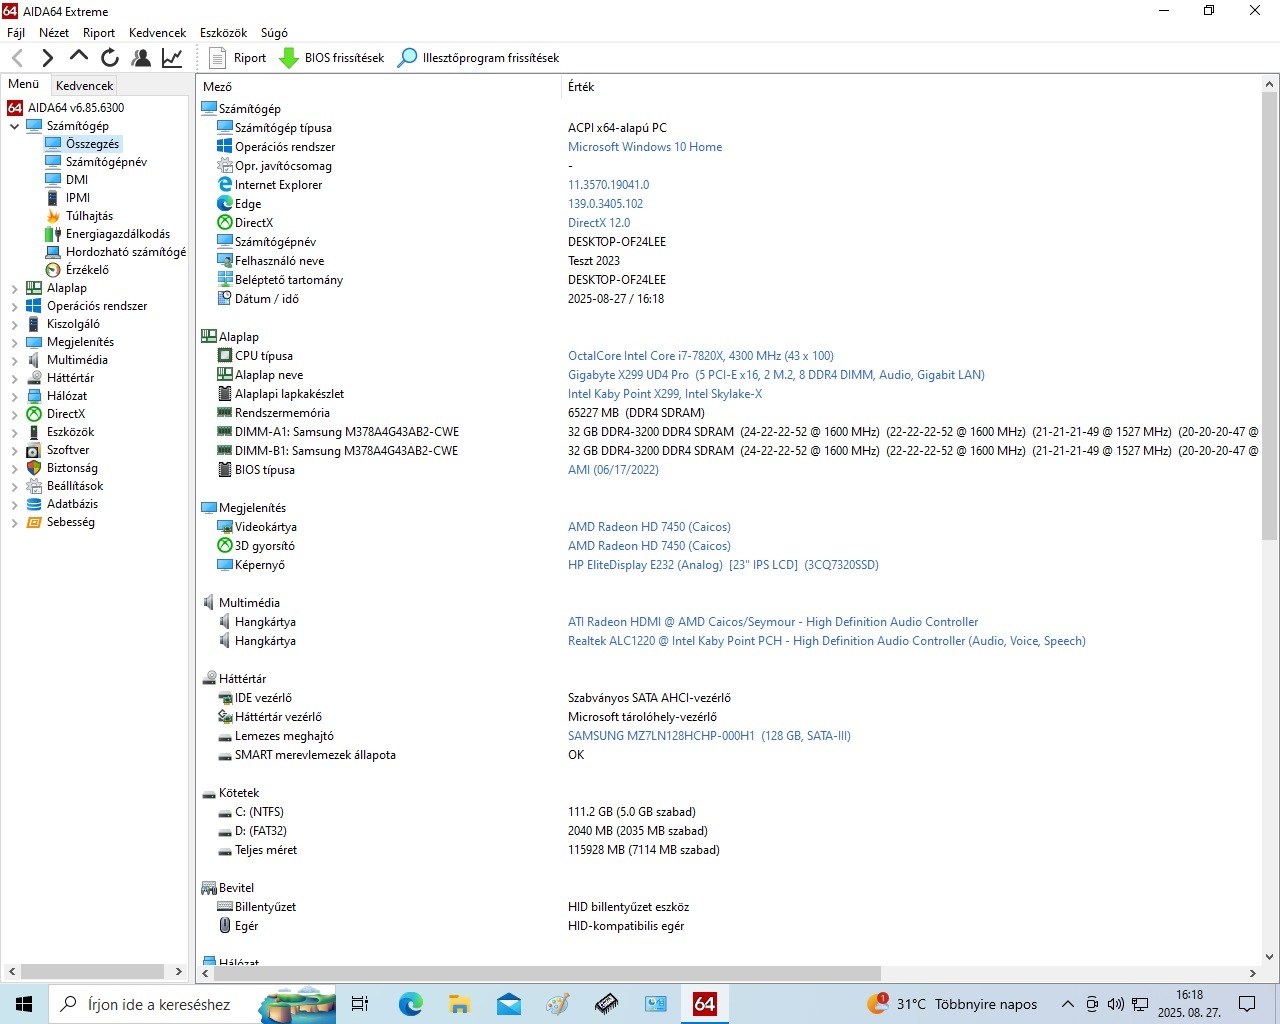This screenshot has height=1024, width=1280.
Task: Open Túlhajtás tree item
Action: (x=89, y=216)
